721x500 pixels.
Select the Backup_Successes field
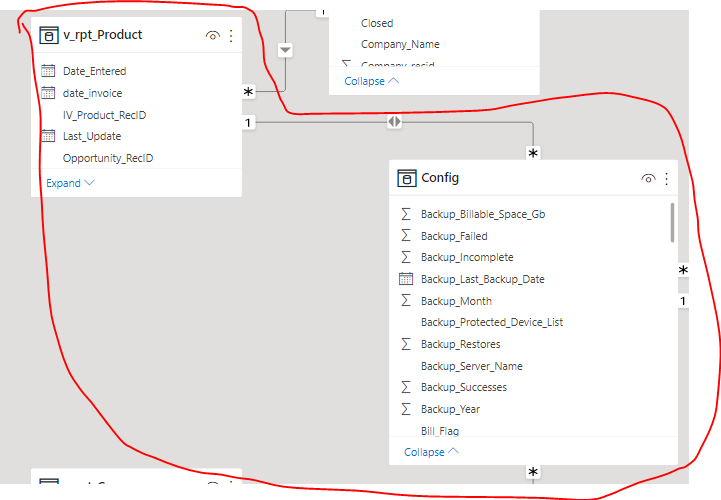pos(464,387)
